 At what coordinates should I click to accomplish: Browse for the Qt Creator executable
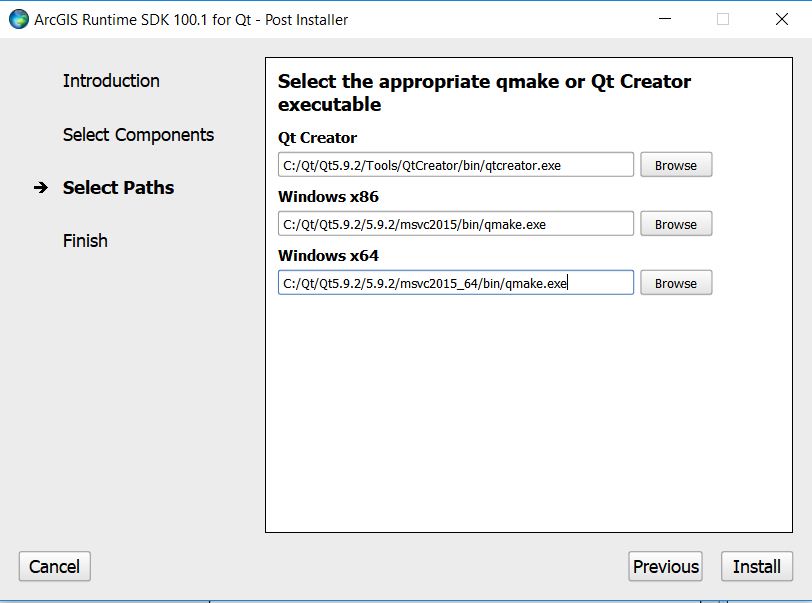676,165
